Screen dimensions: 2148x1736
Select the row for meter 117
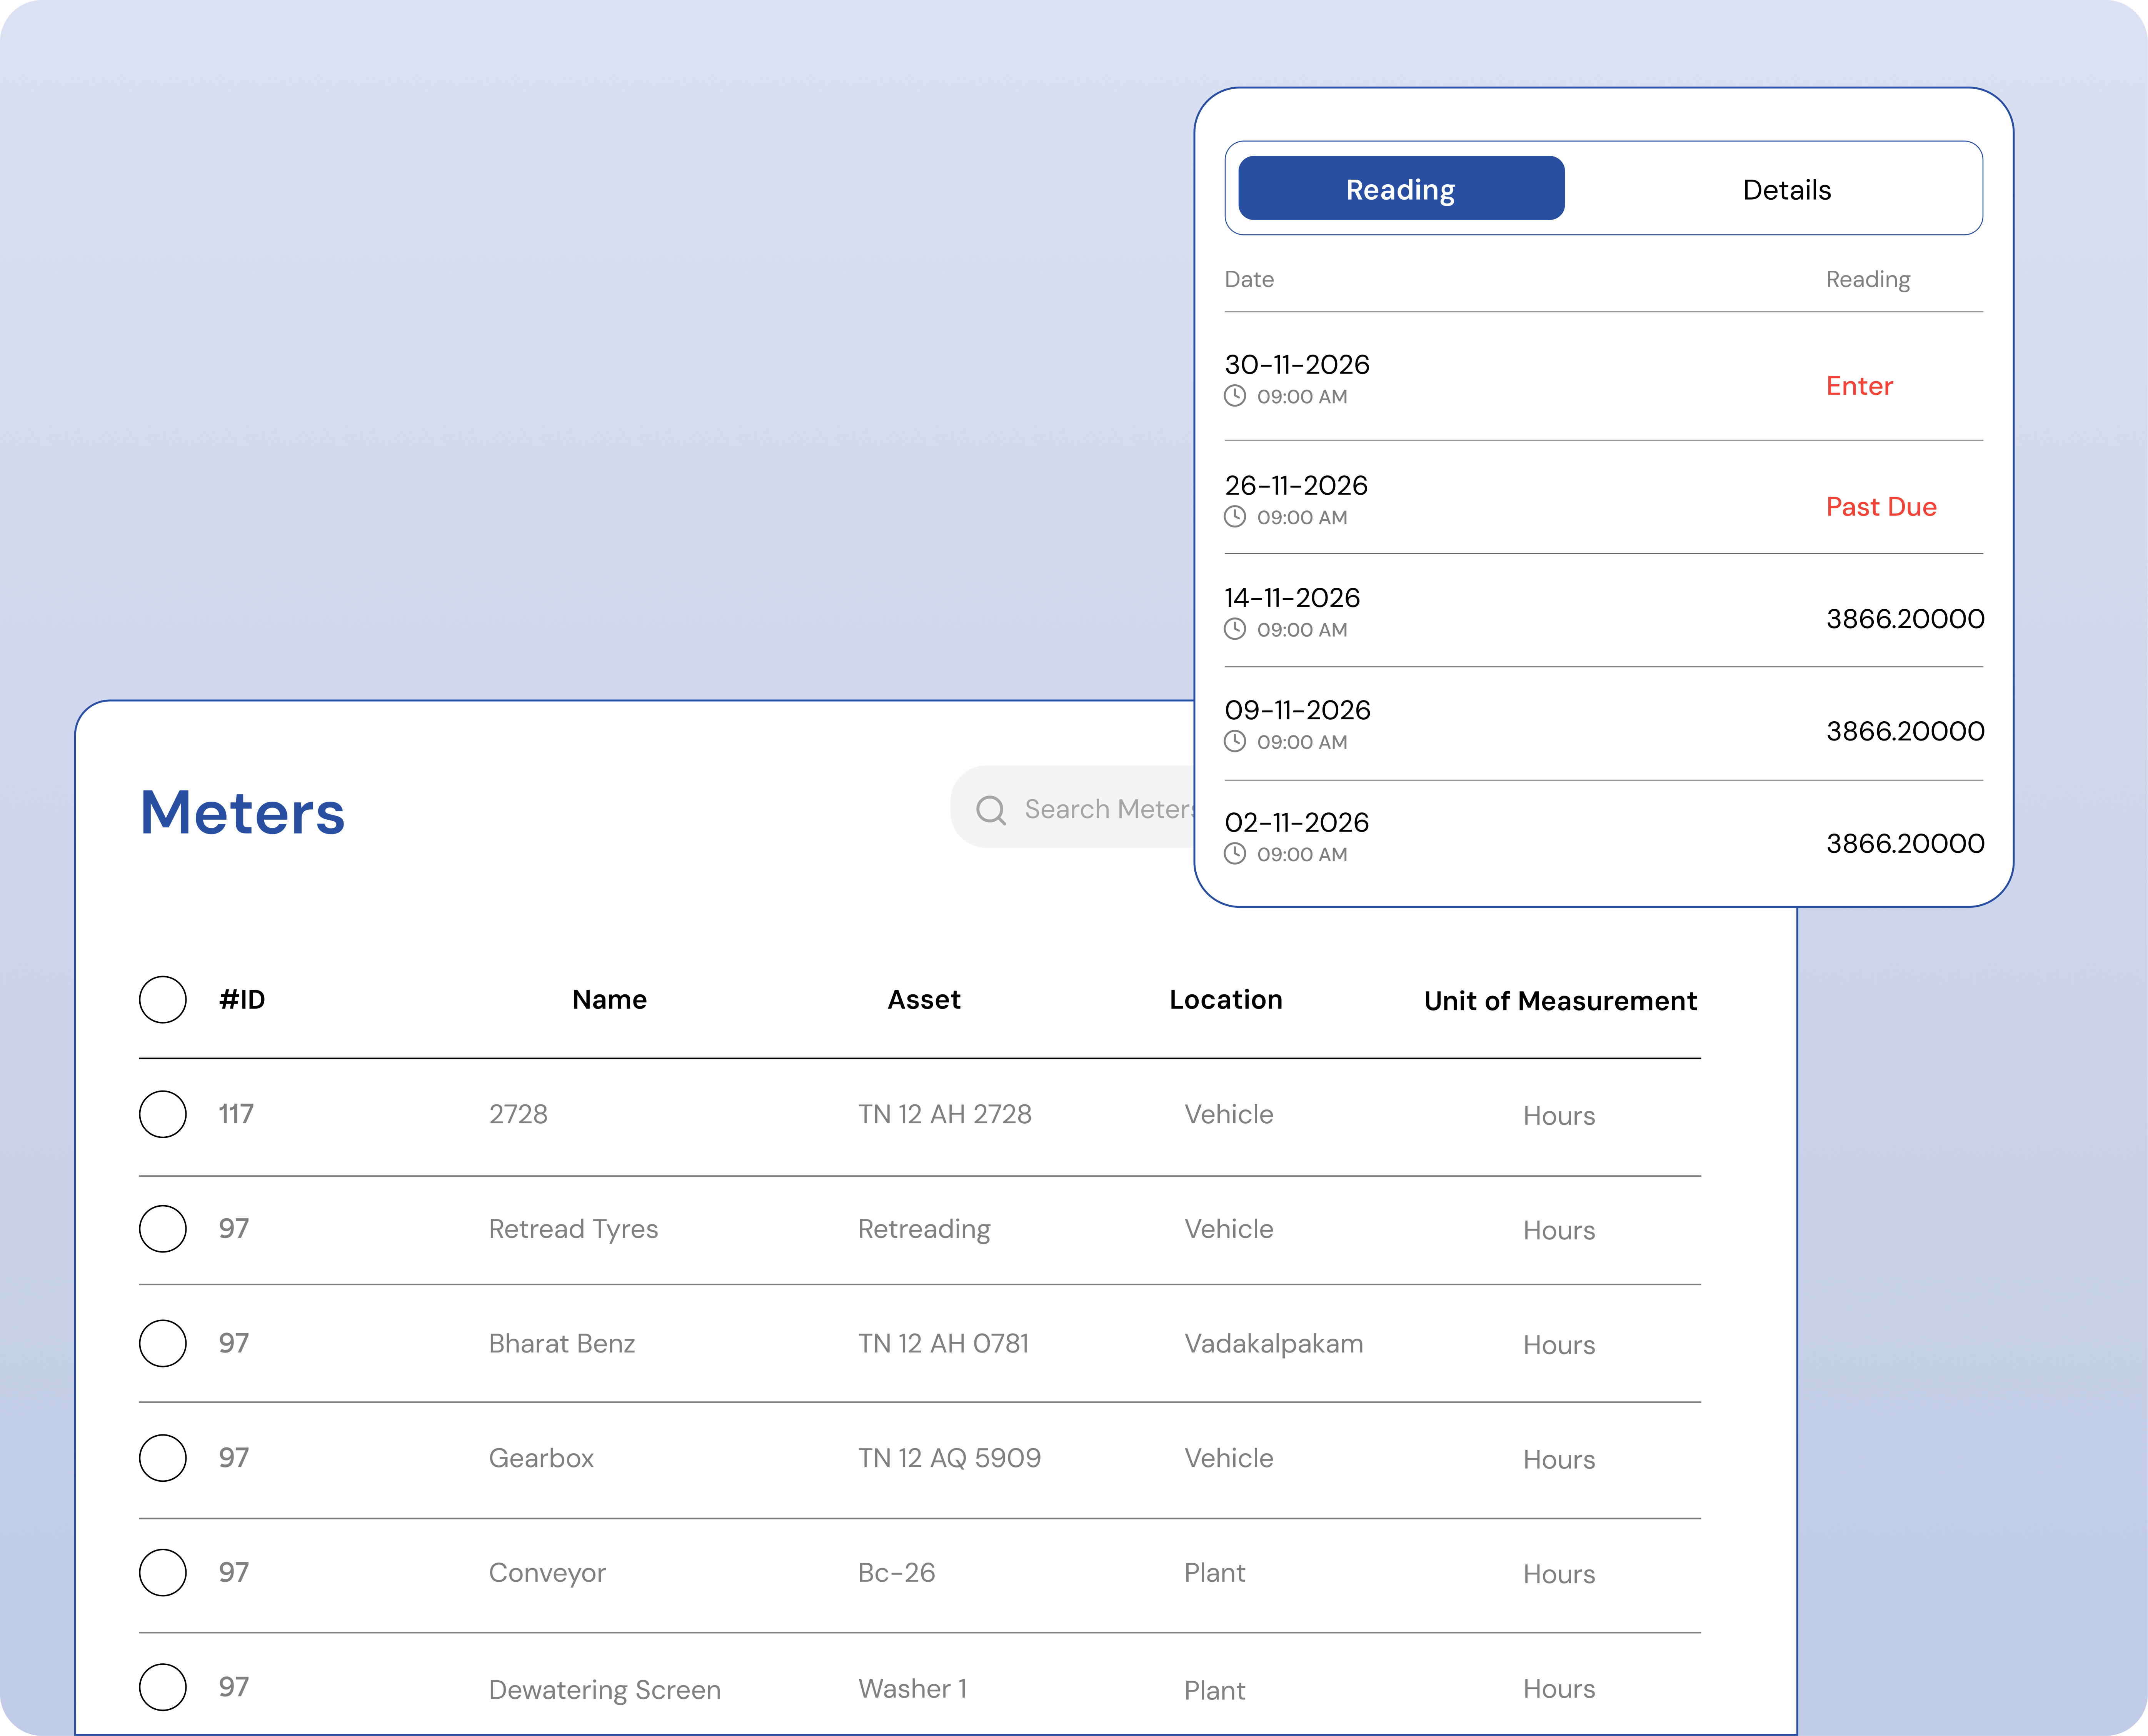[x=163, y=1114]
